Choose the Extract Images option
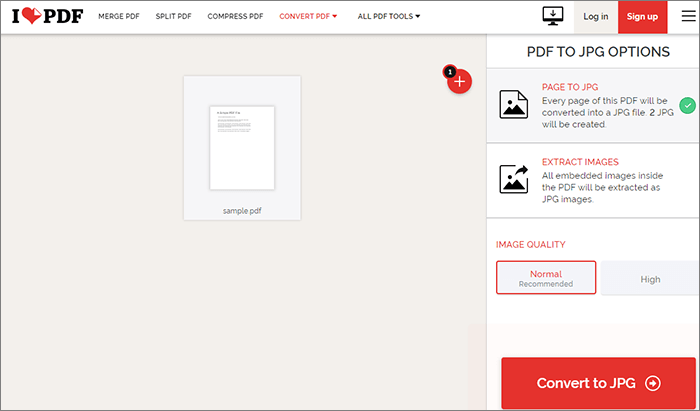 point(592,180)
